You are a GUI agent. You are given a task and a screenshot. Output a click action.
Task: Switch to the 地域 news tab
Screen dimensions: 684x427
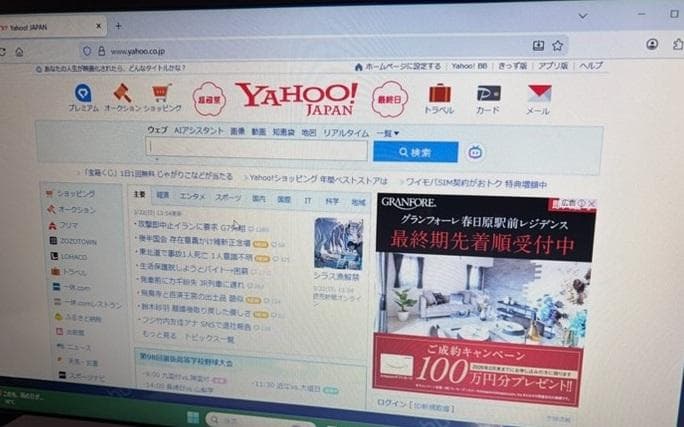coord(359,202)
